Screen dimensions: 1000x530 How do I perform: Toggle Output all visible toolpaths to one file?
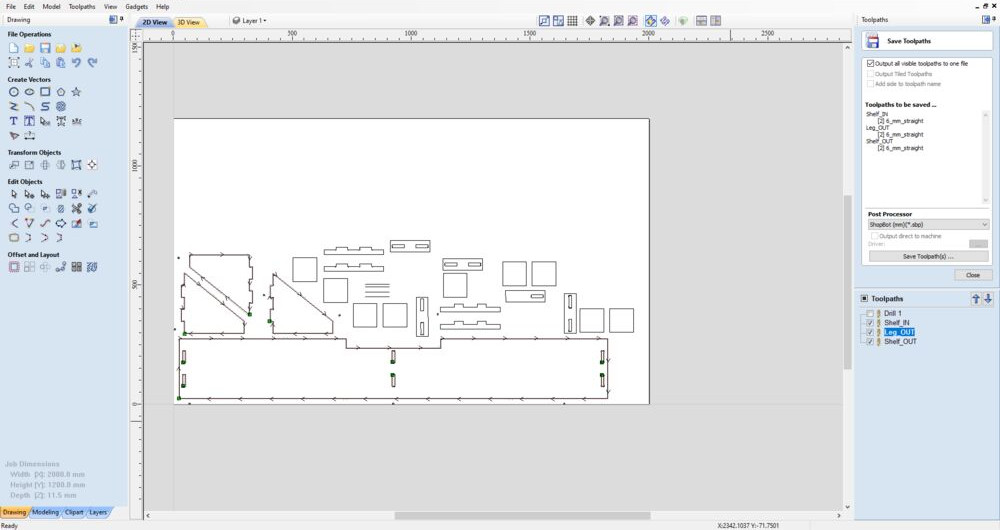point(871,64)
